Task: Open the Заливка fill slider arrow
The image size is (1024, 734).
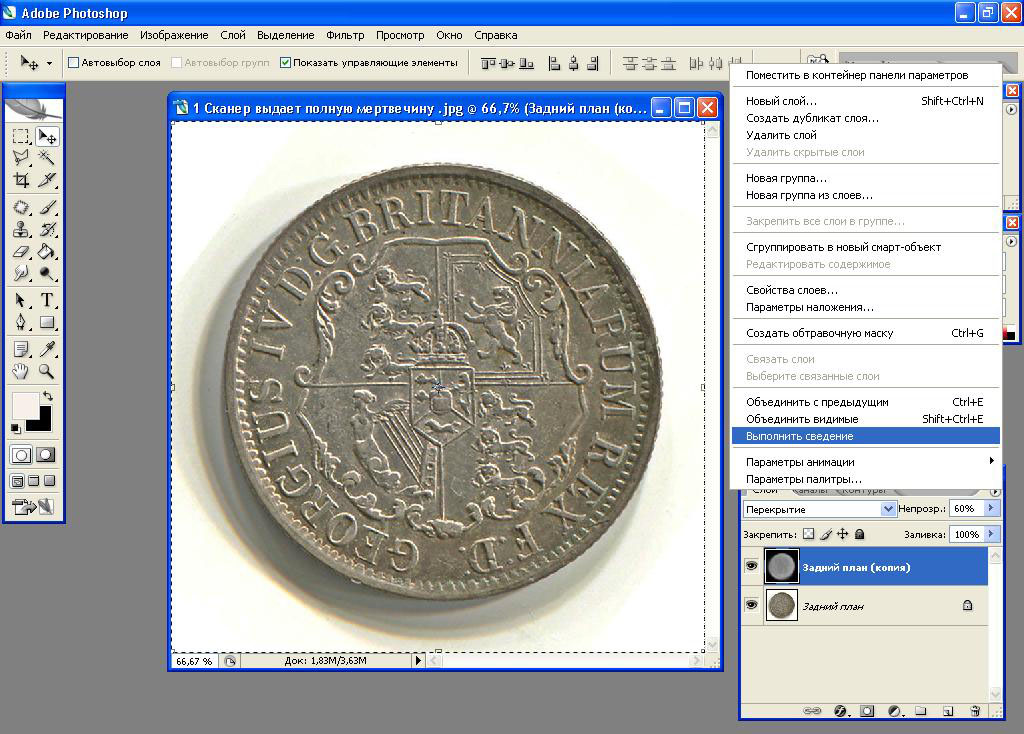Action: click(991, 534)
